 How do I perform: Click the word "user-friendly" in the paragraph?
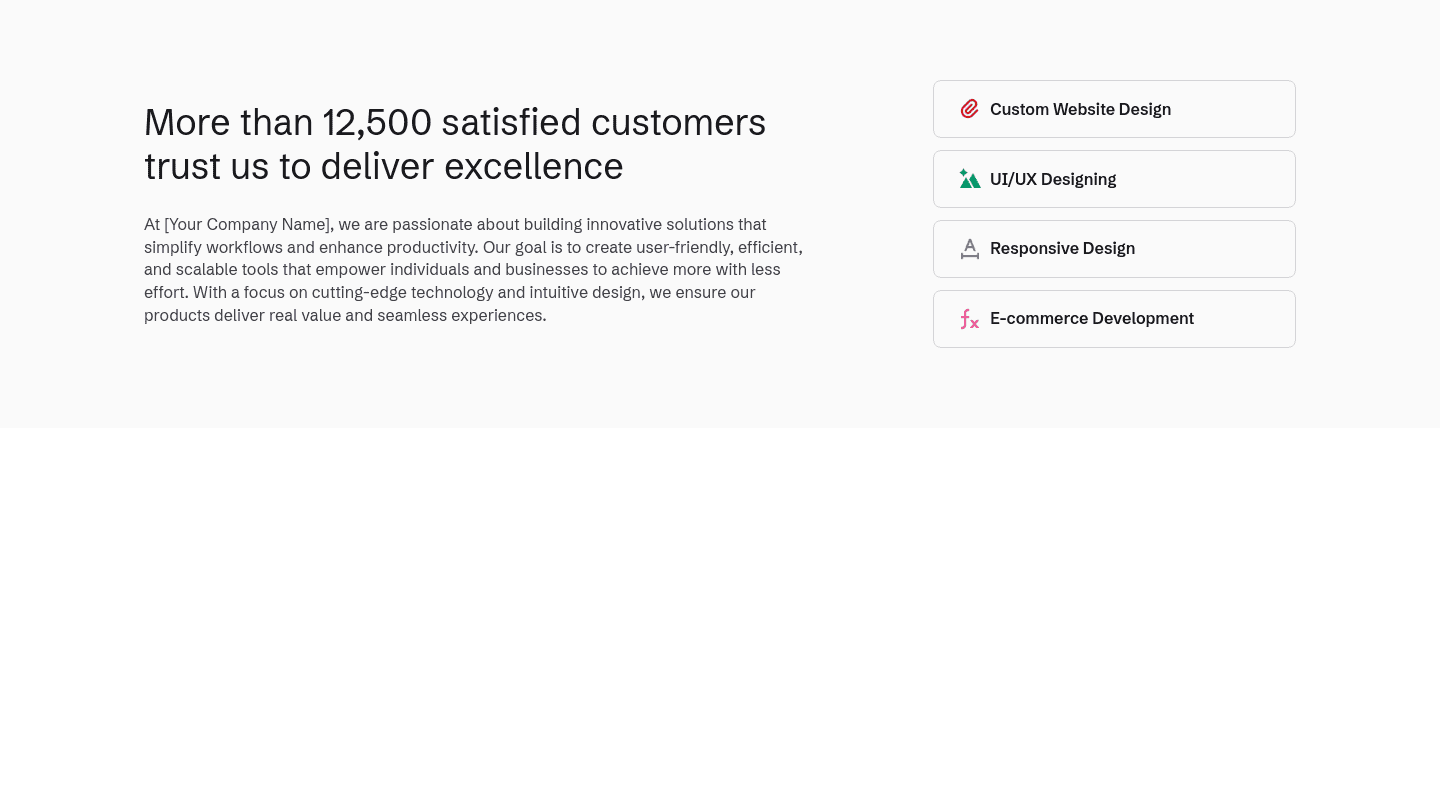683,248
